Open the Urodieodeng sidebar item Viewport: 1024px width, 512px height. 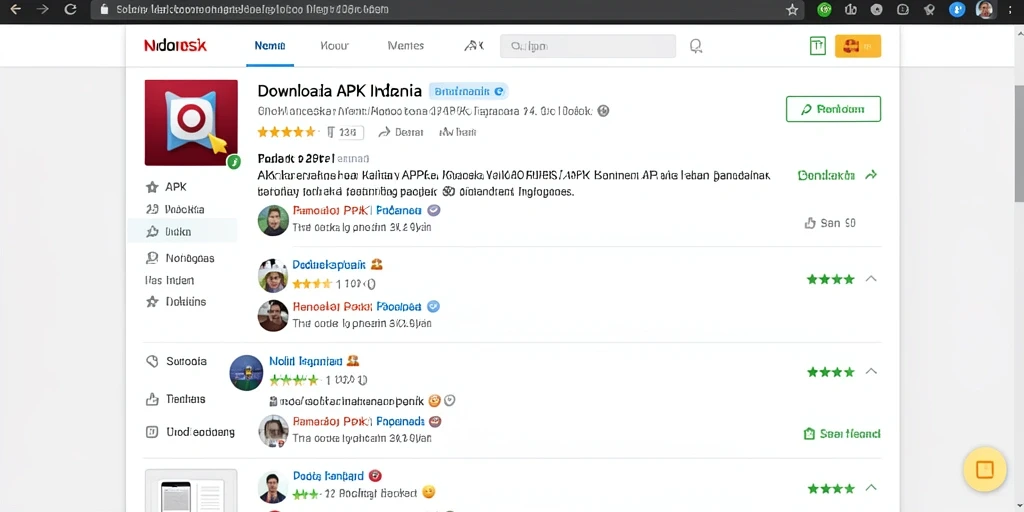tap(190, 432)
